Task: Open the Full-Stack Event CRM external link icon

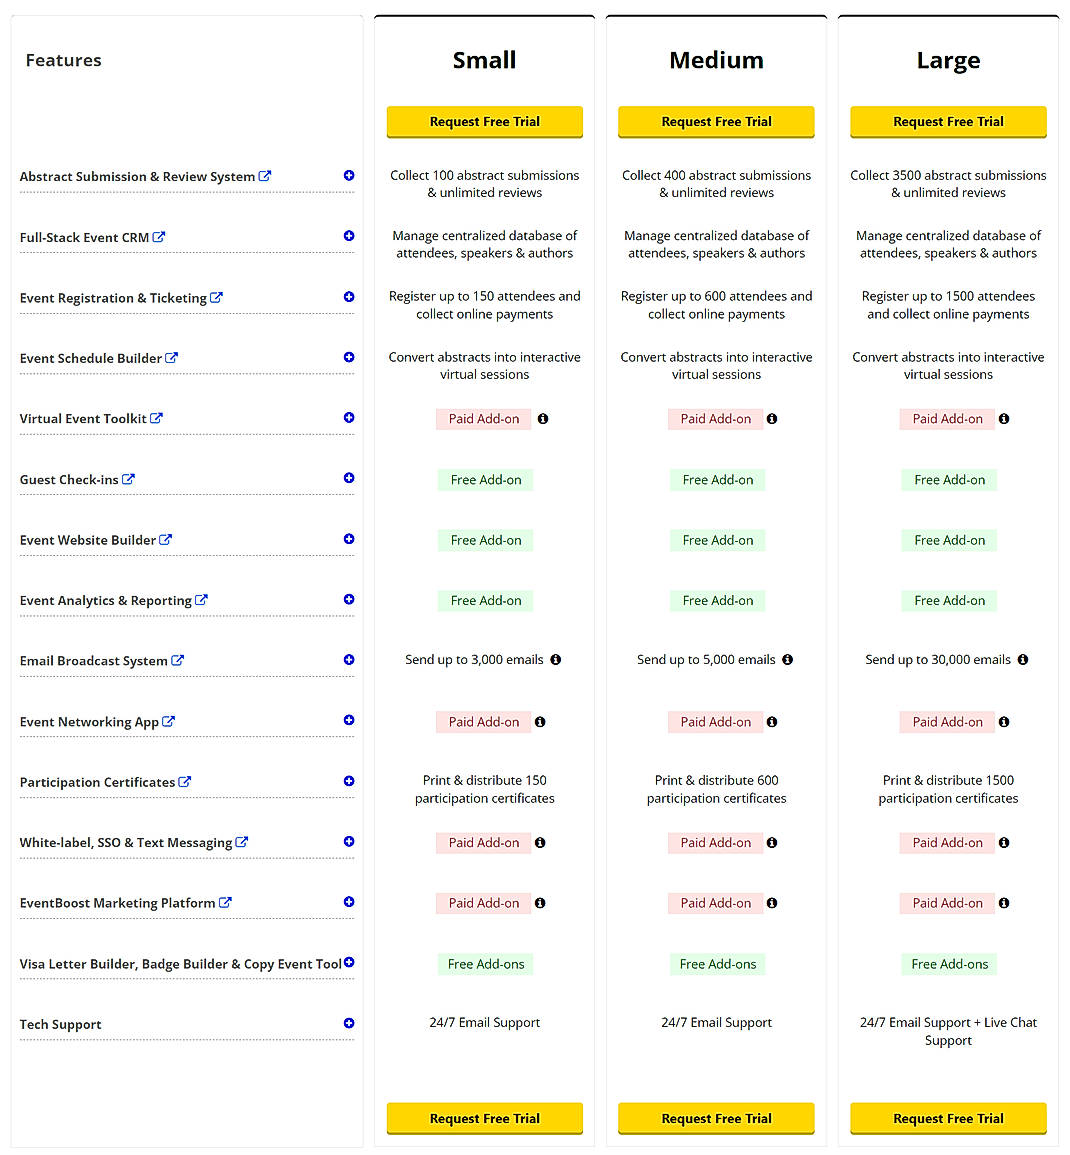Action: (161, 237)
